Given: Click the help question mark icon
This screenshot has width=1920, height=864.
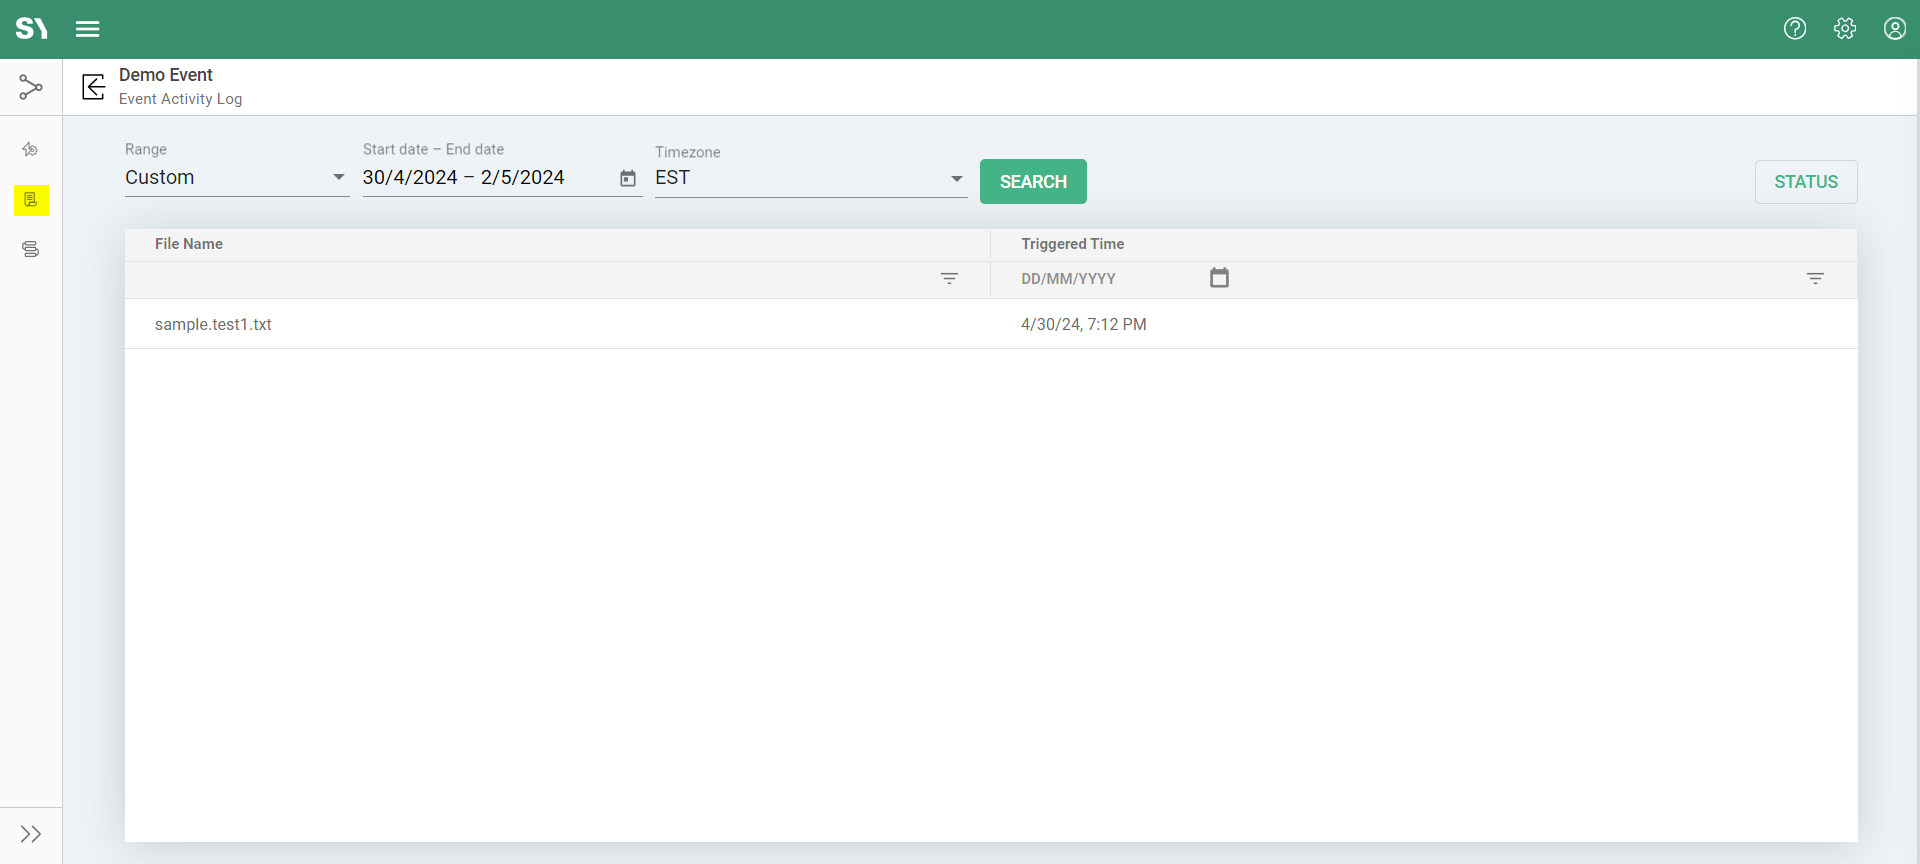Looking at the screenshot, I should click(x=1795, y=29).
